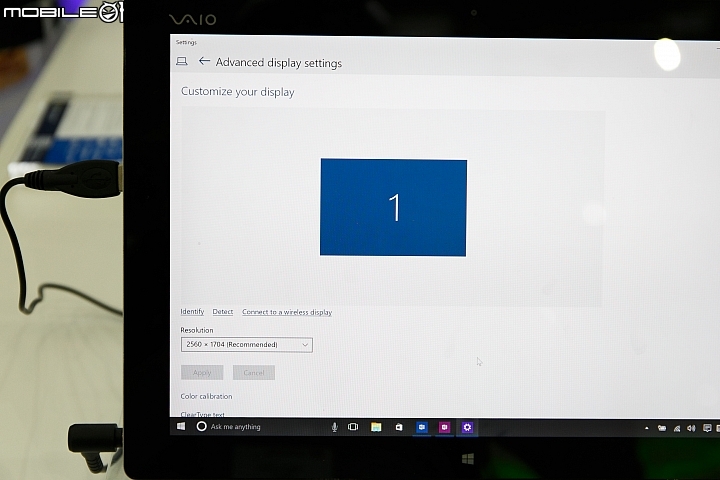
Task: Switch to the blue app on taskbar
Action: tap(422, 428)
